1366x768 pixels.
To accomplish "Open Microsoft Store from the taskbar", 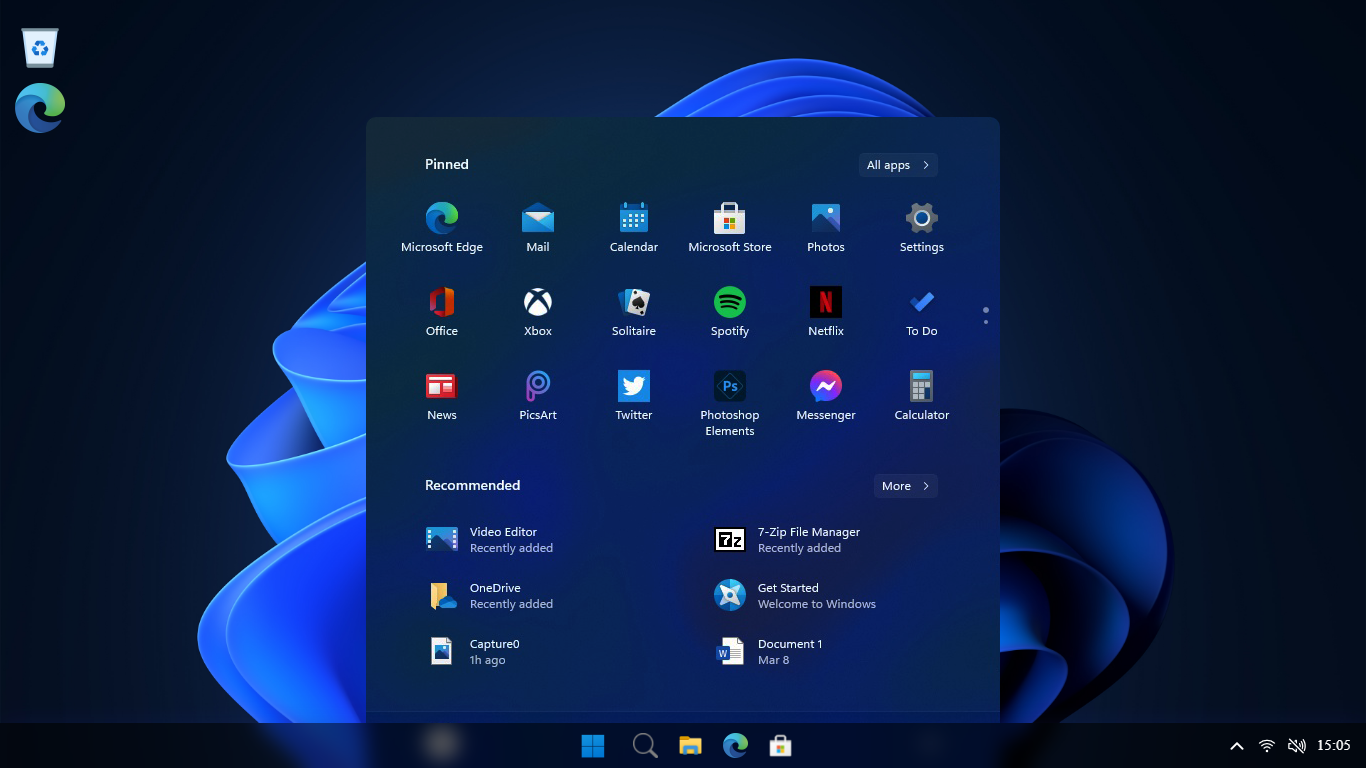I will pos(780,746).
